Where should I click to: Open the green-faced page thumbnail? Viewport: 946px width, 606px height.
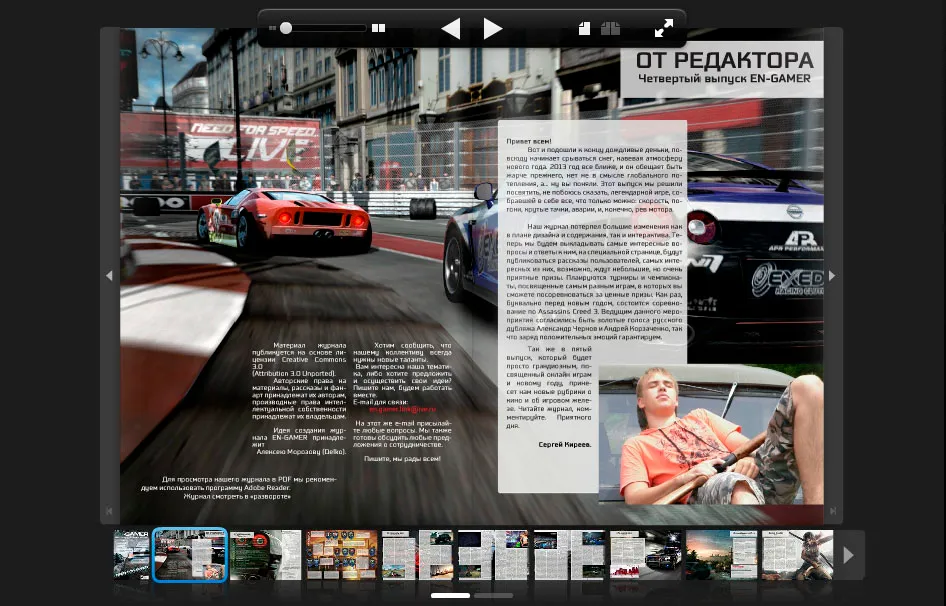click(x=265, y=555)
